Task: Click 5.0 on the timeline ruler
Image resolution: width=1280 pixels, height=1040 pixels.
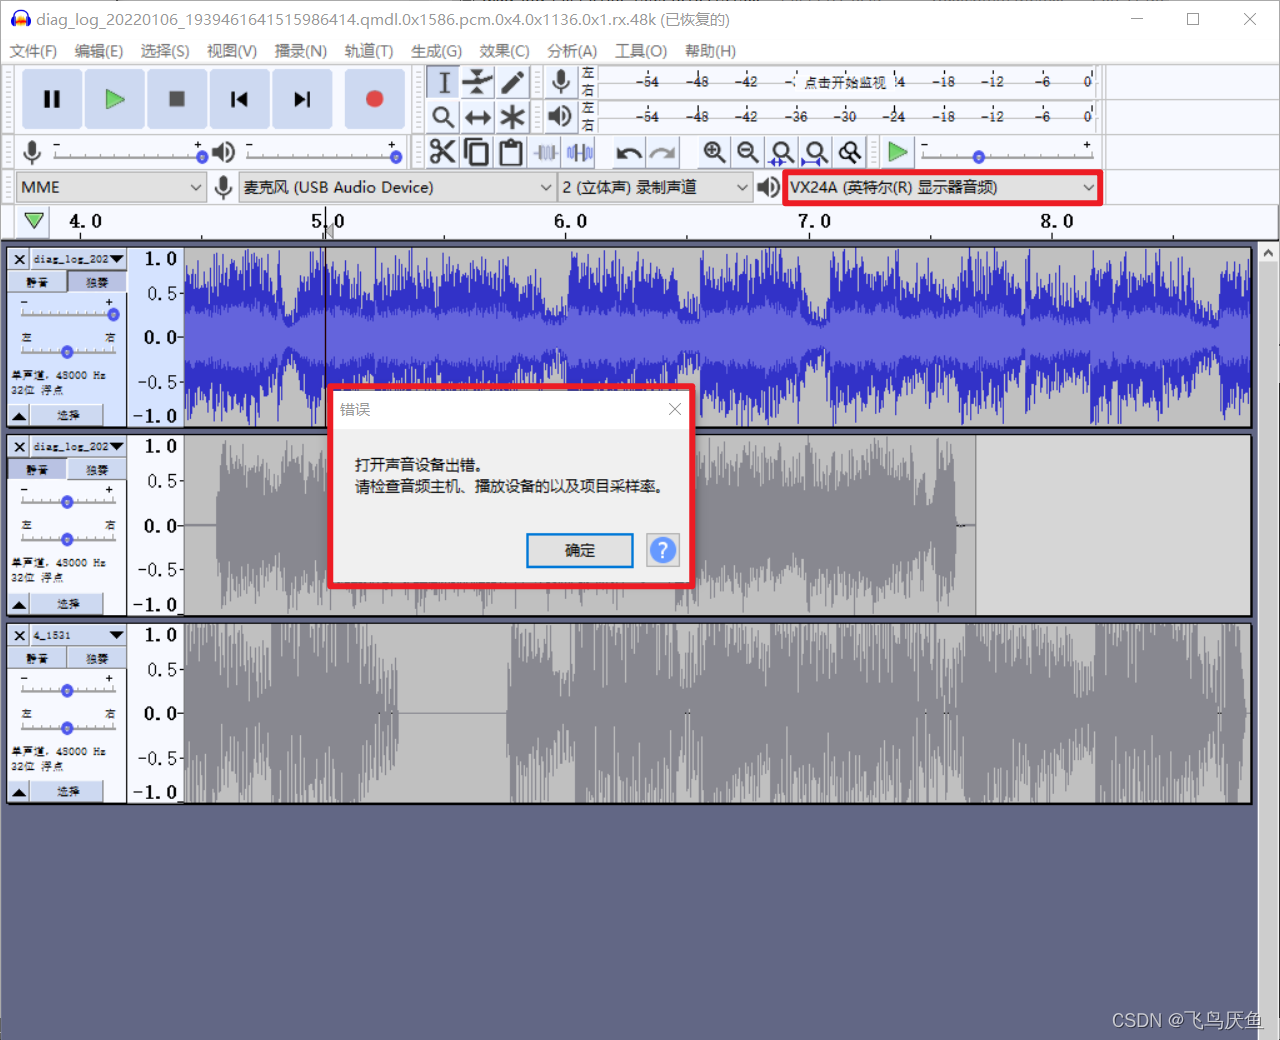Action: tap(328, 221)
